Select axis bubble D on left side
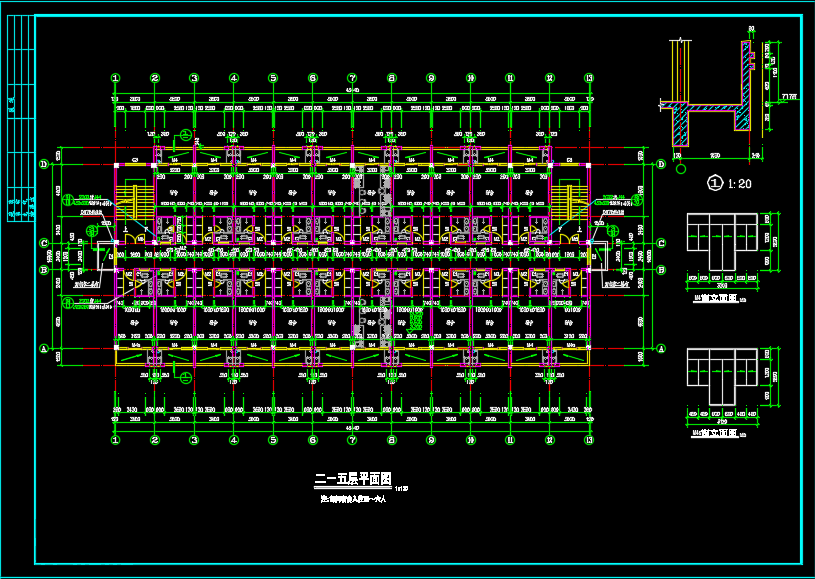Viewport: 815px width, 579px height. 44,164
